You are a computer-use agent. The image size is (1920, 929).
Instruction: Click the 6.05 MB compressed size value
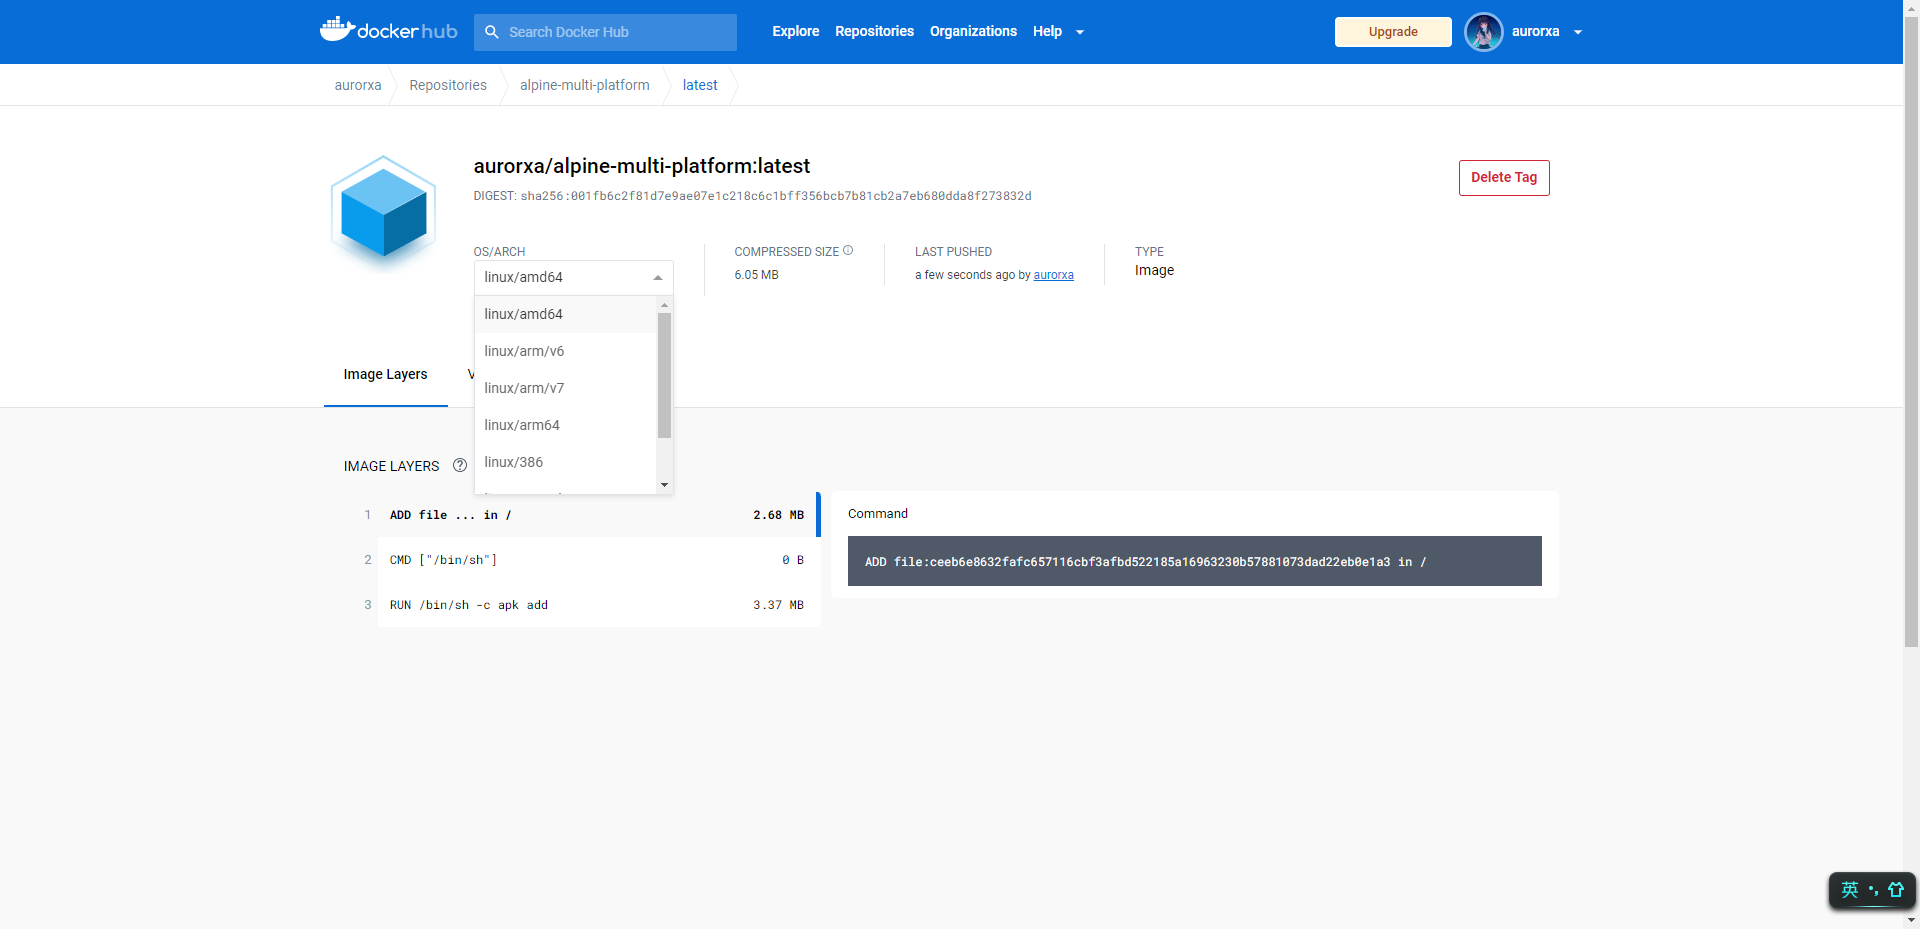point(756,275)
